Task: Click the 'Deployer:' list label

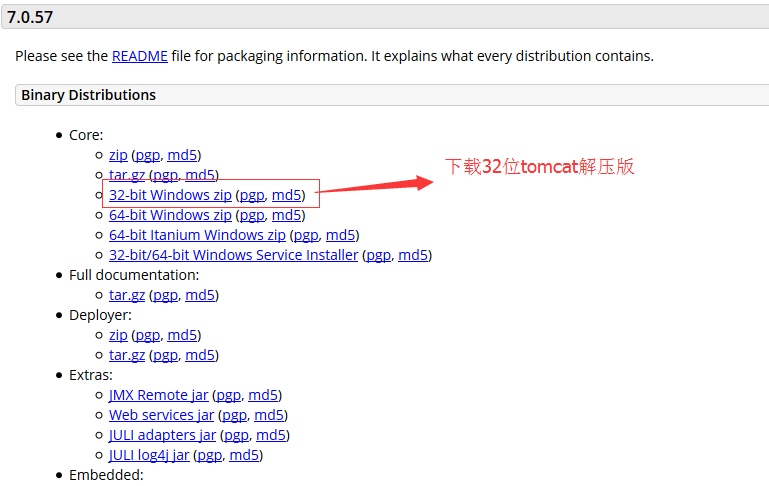Action: [x=100, y=315]
